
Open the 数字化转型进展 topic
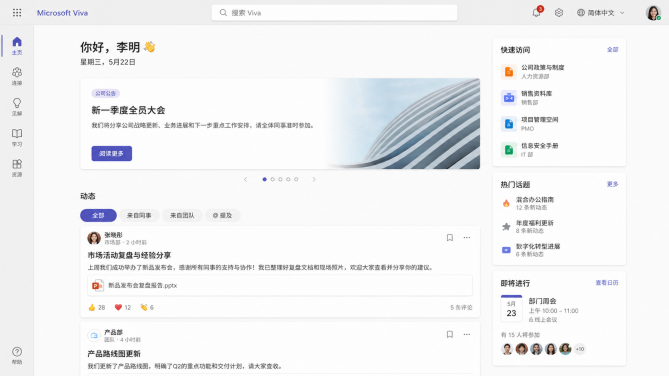(x=538, y=247)
